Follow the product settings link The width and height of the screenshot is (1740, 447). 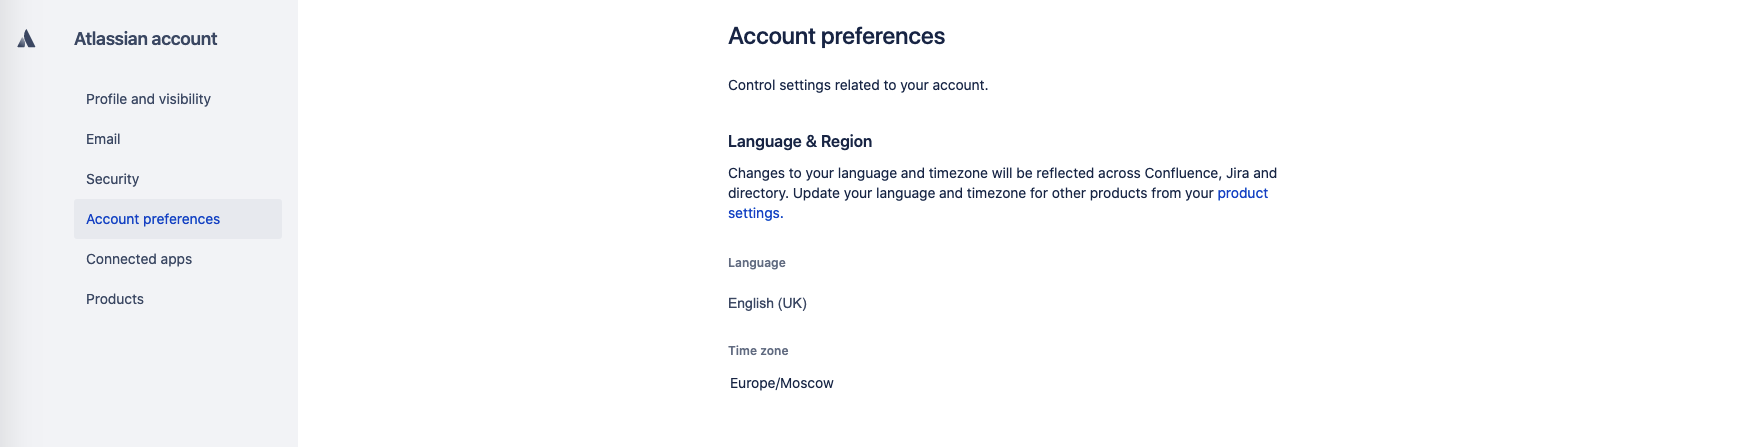point(1242,193)
